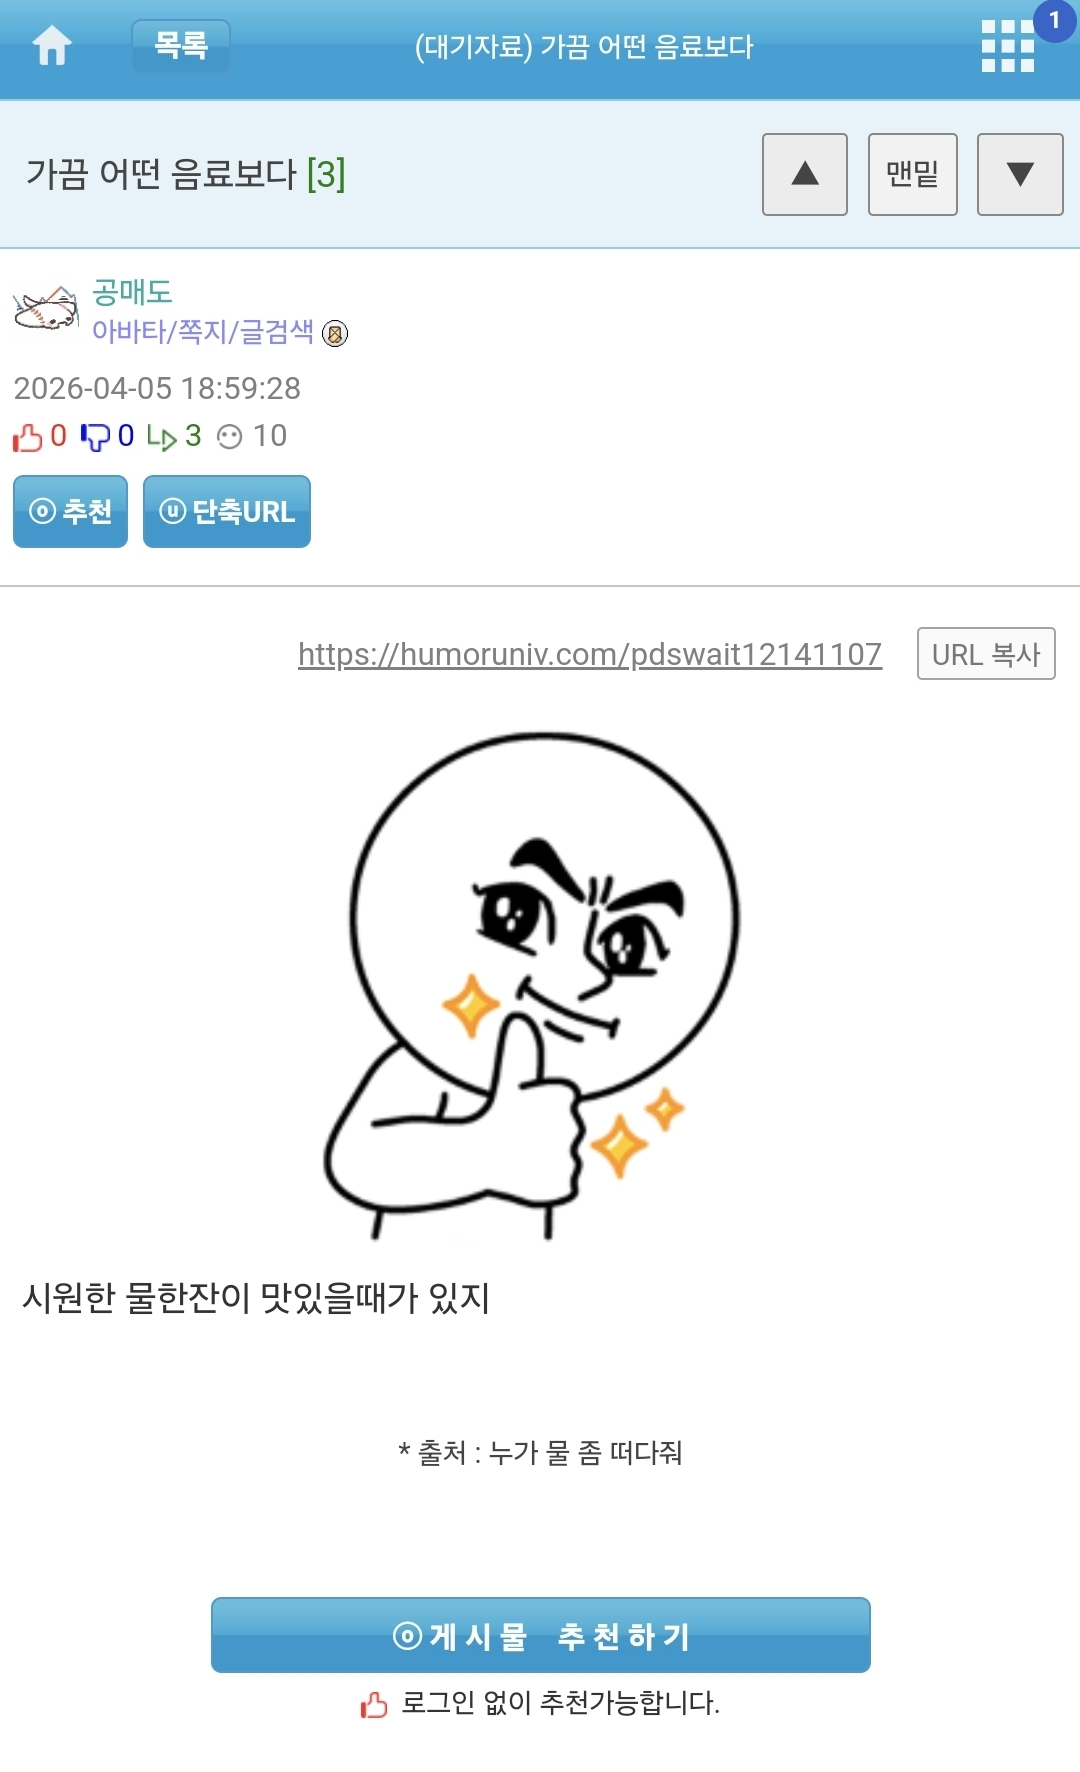Open author name 공매도 profile link
The image size is (1080, 1772).
tap(132, 292)
